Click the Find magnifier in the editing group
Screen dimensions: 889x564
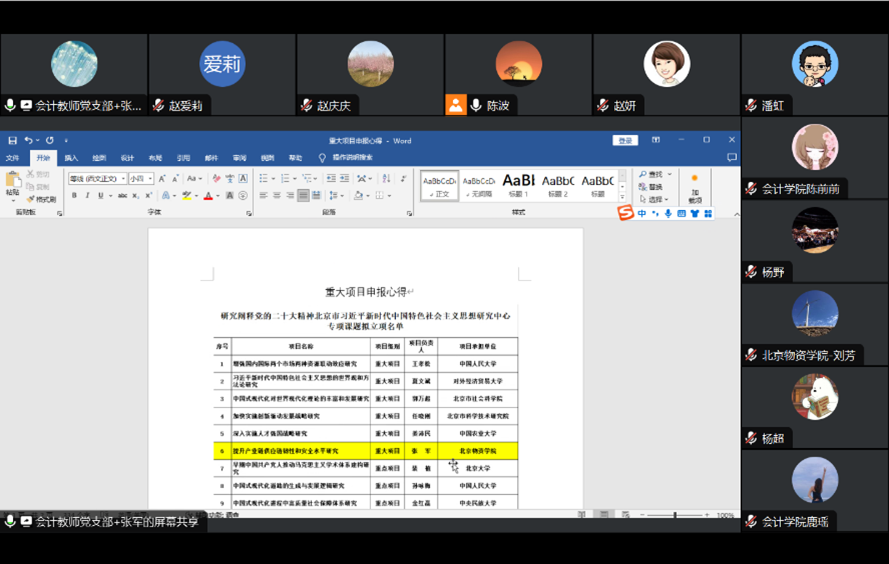pyautogui.click(x=645, y=175)
